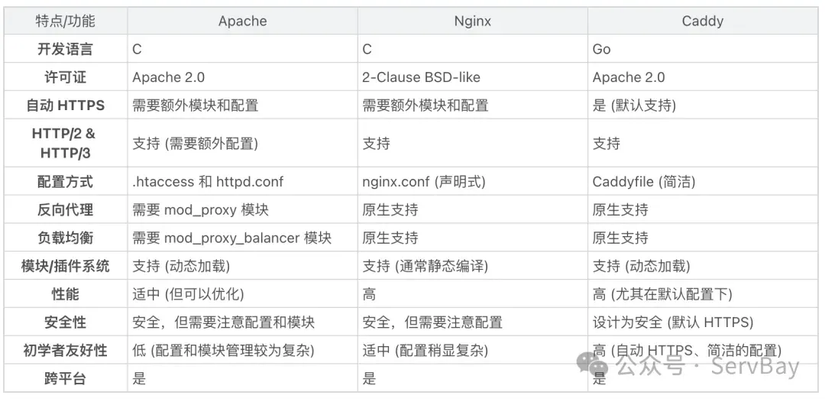Click the 特点/功能 header cell
The image size is (825, 399).
65,21
